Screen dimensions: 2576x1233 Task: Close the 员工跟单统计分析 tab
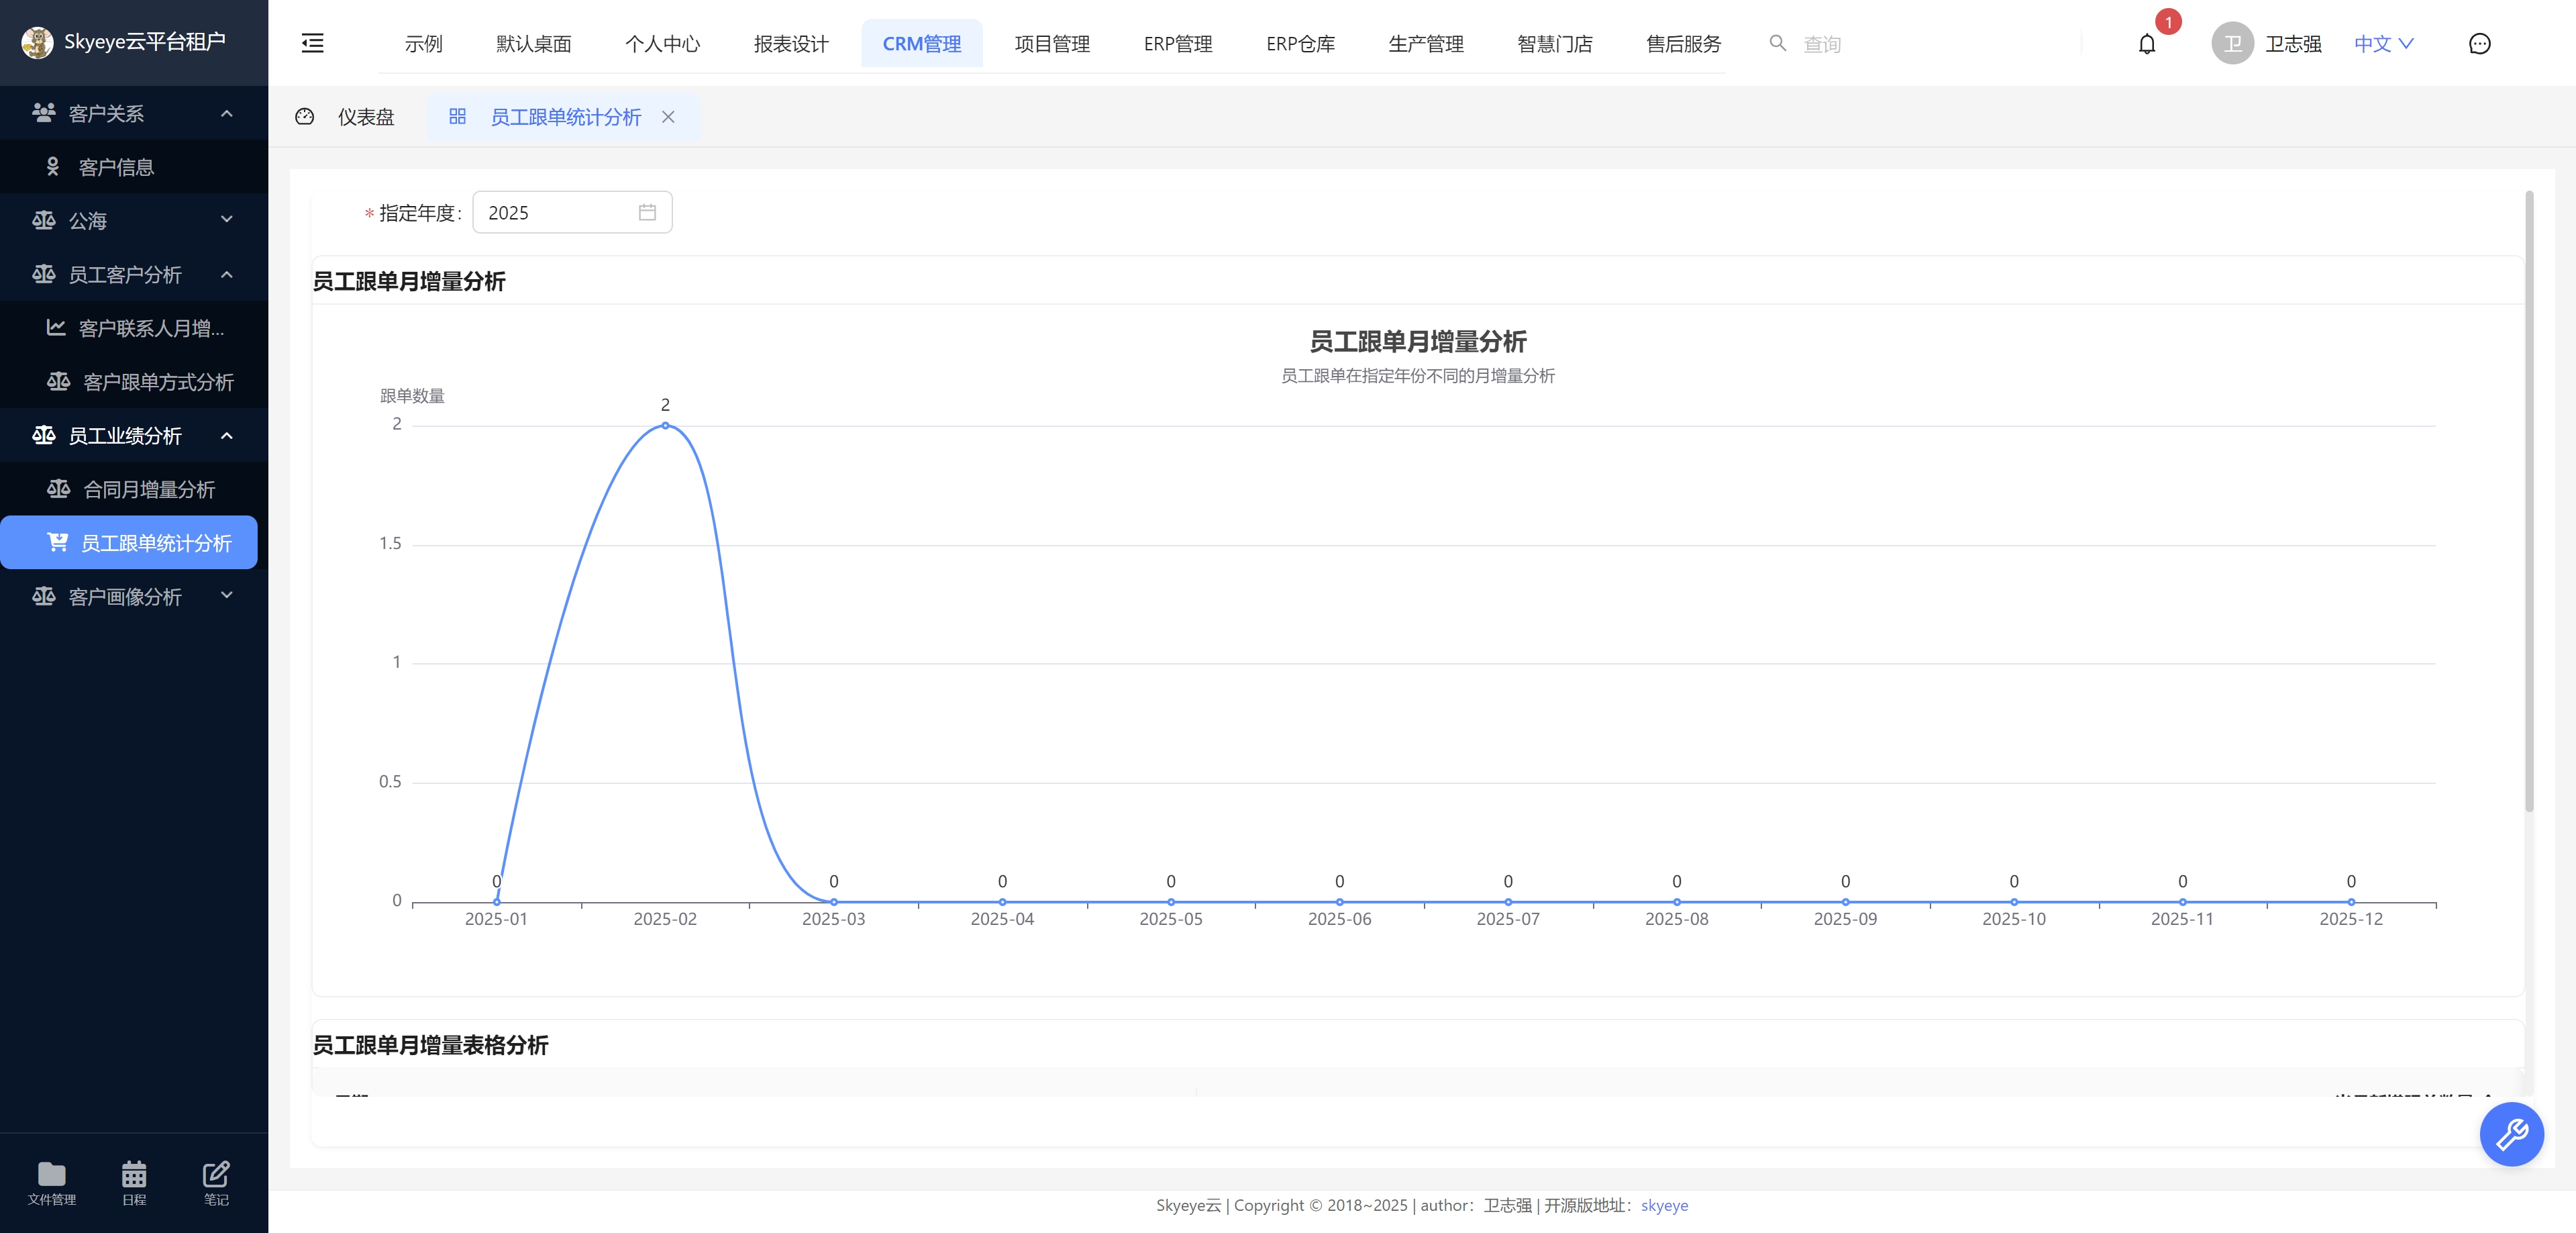tap(668, 117)
